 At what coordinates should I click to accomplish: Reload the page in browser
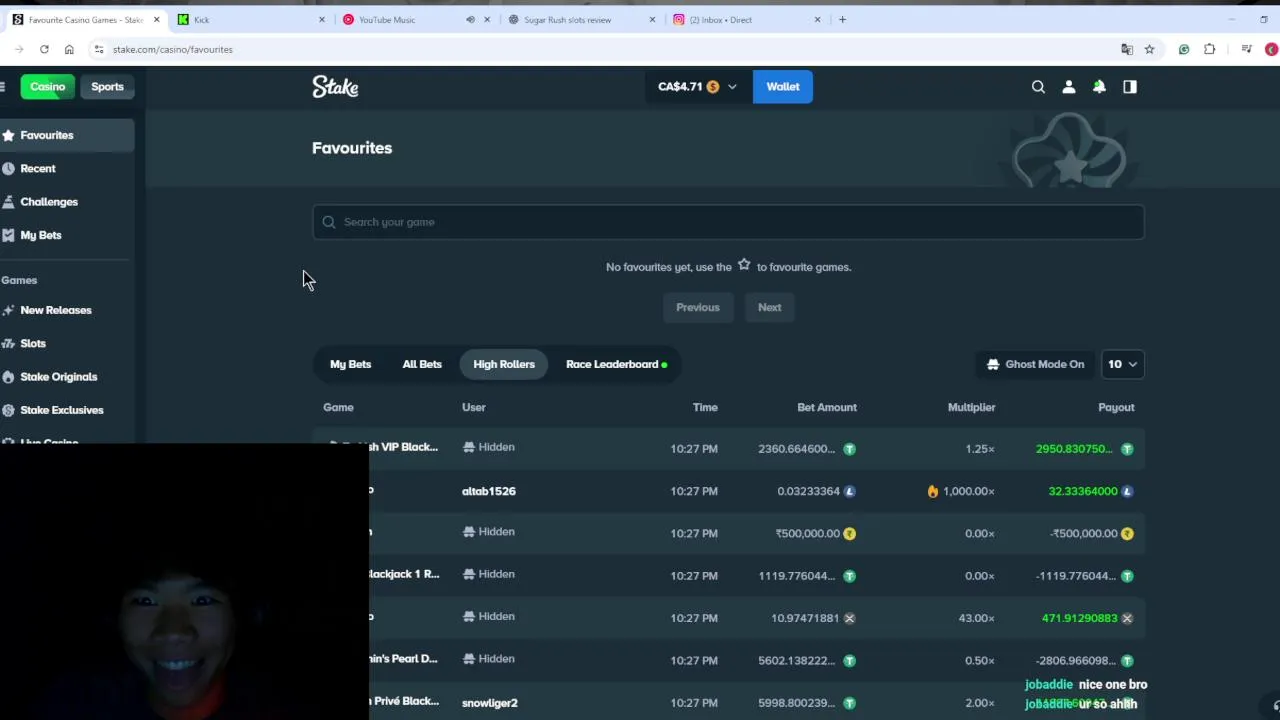pyautogui.click(x=44, y=49)
